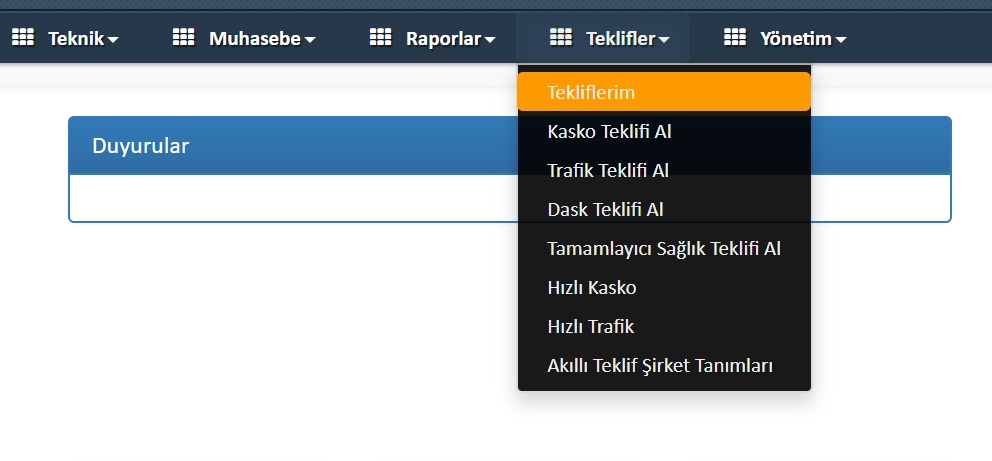The image size is (992, 461).
Task: Click the grid icon beside Teklifler
Action: [x=560, y=38]
